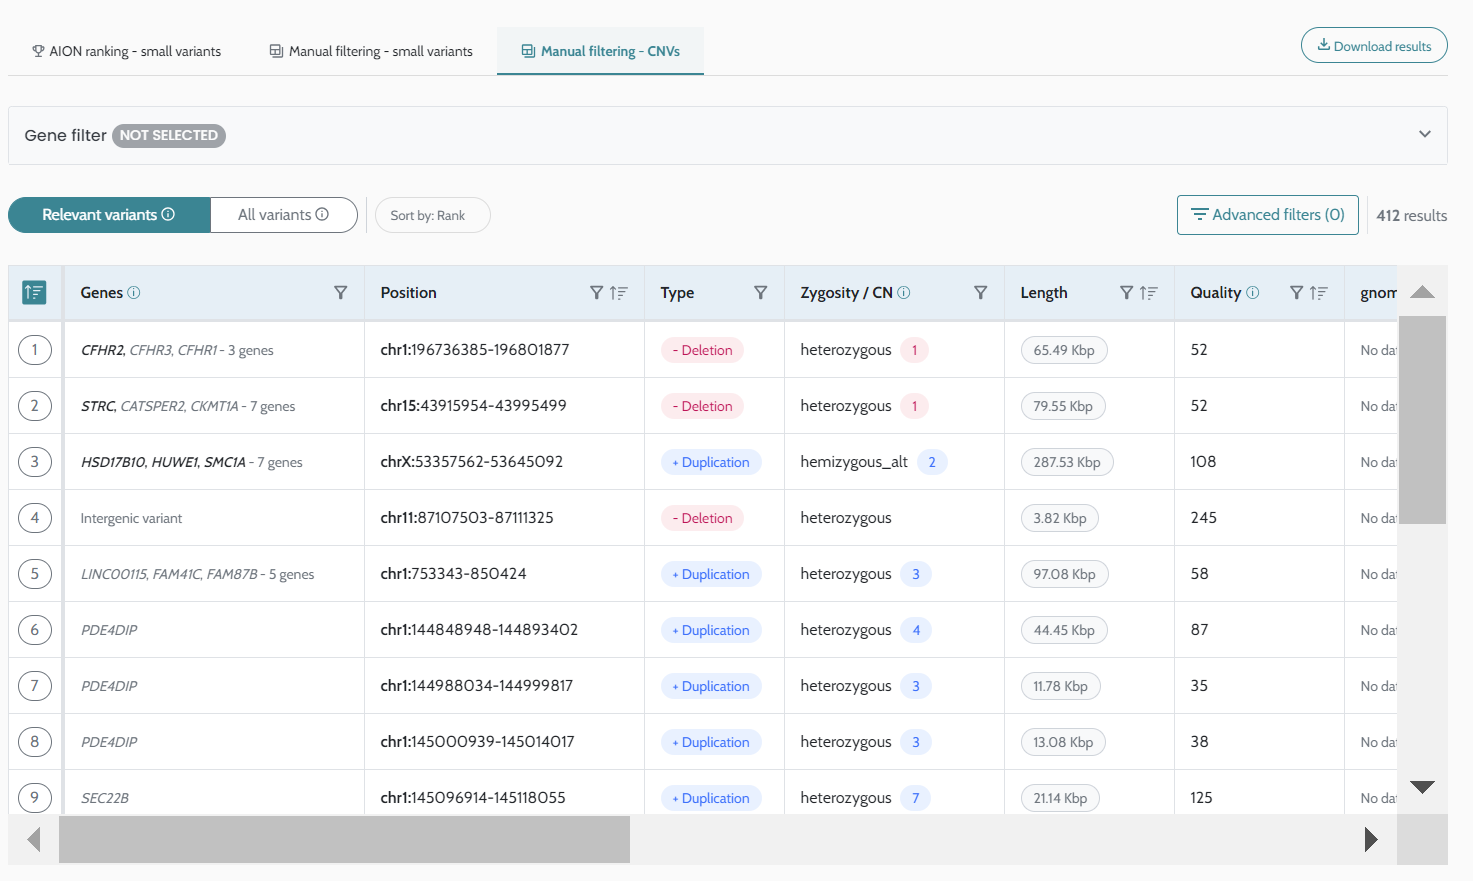This screenshot has width=1473, height=881.
Task: Click the horizontal scrollbar thumb
Action: pyautogui.click(x=344, y=839)
